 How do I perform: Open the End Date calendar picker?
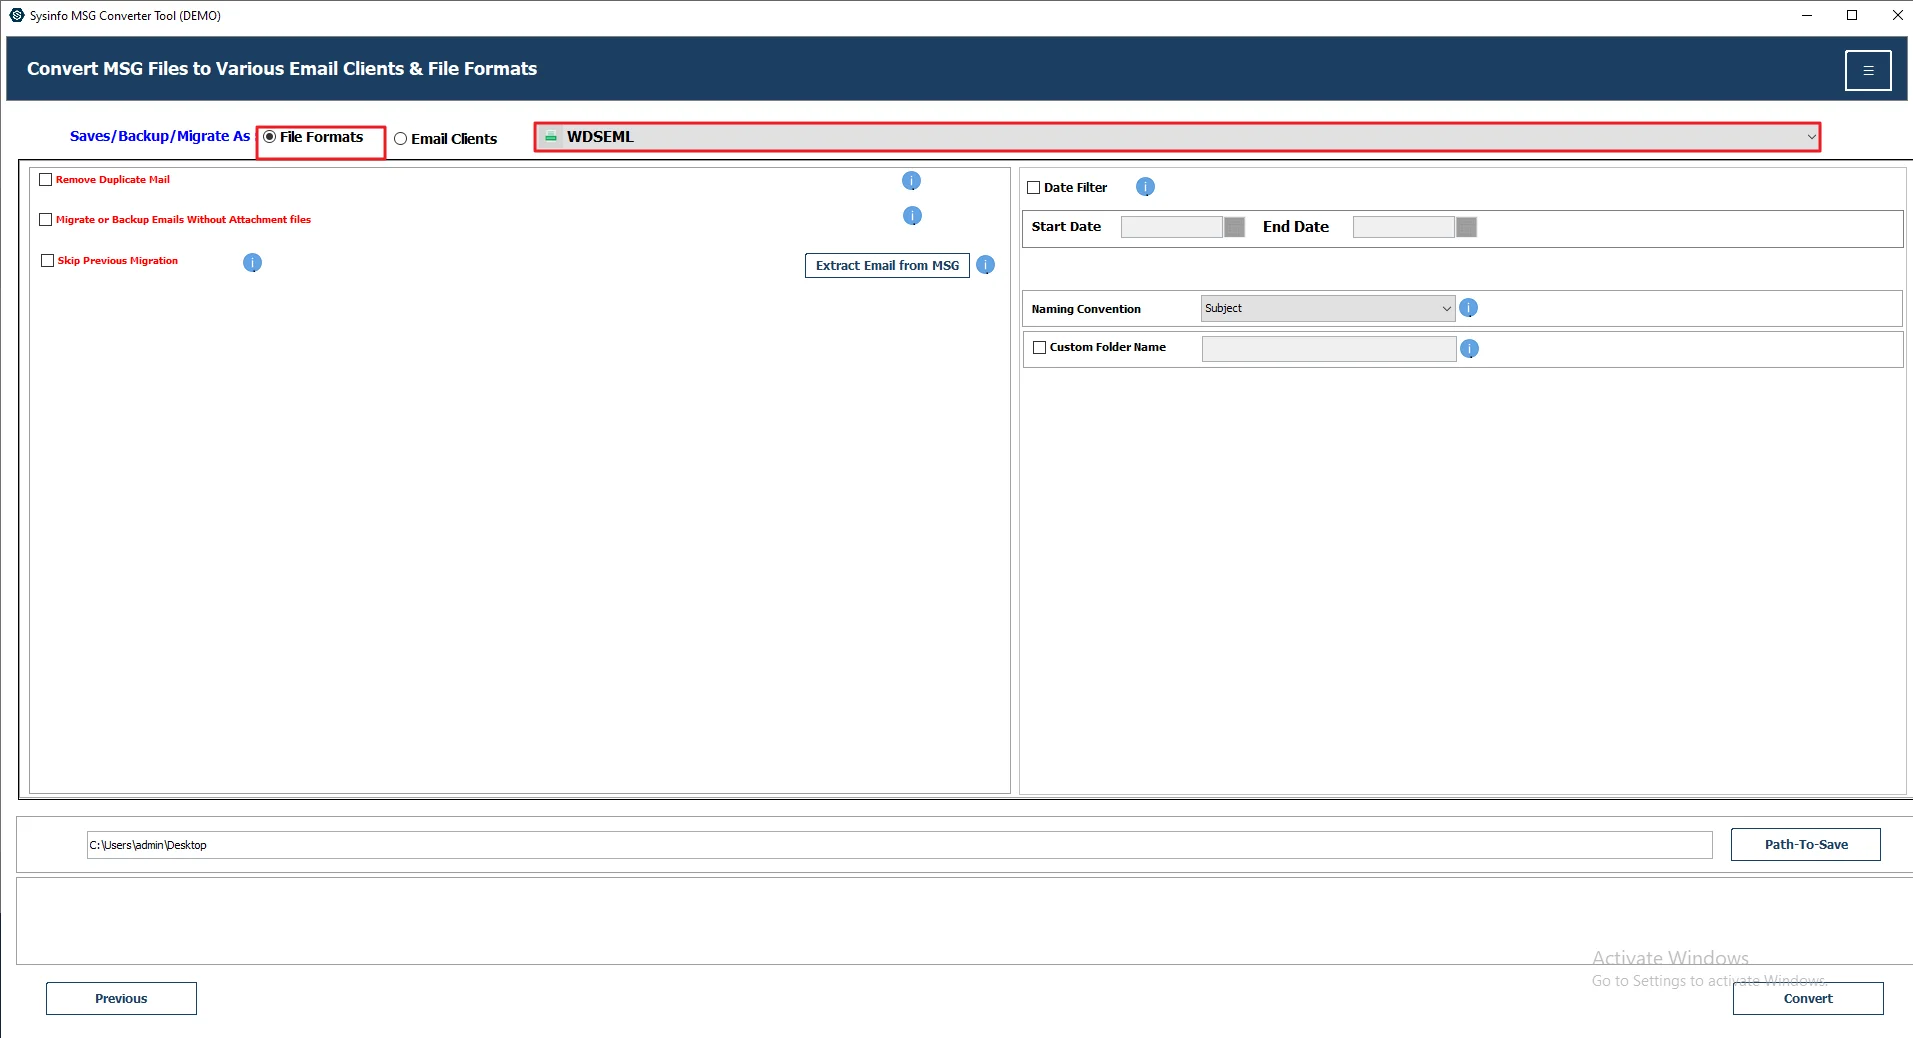tap(1465, 227)
